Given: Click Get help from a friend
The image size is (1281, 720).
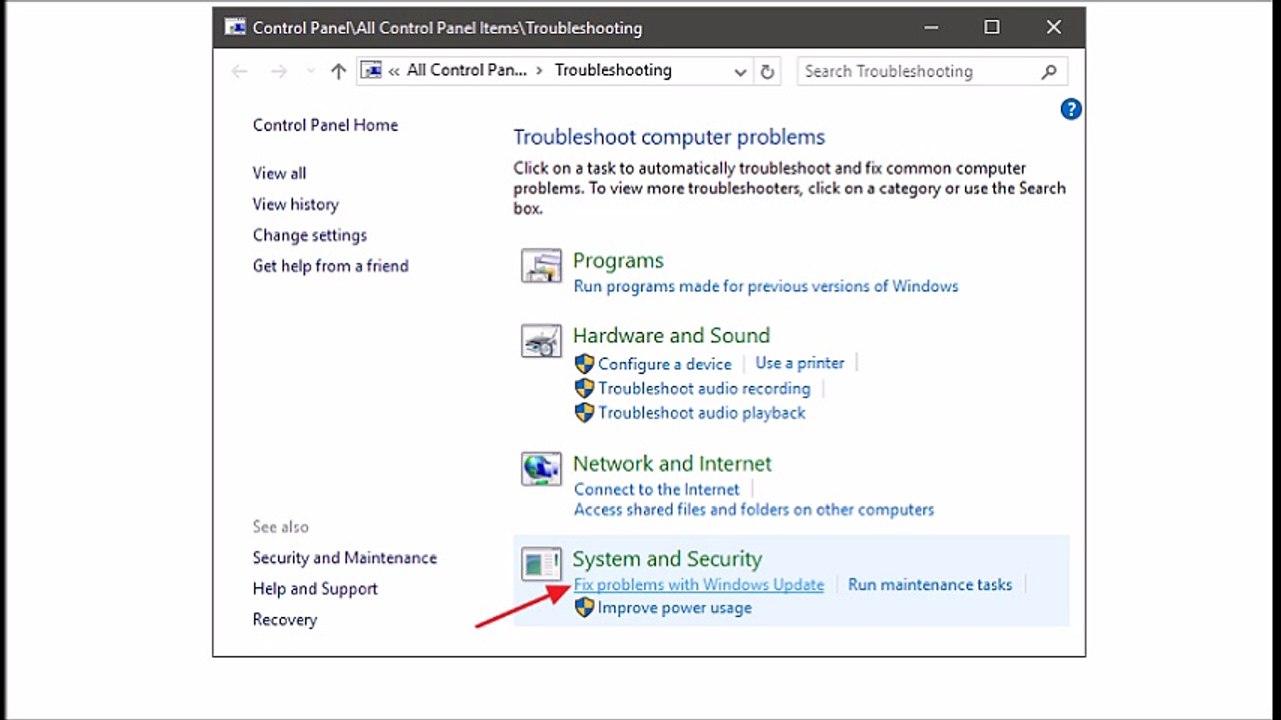Looking at the screenshot, I should (x=330, y=266).
